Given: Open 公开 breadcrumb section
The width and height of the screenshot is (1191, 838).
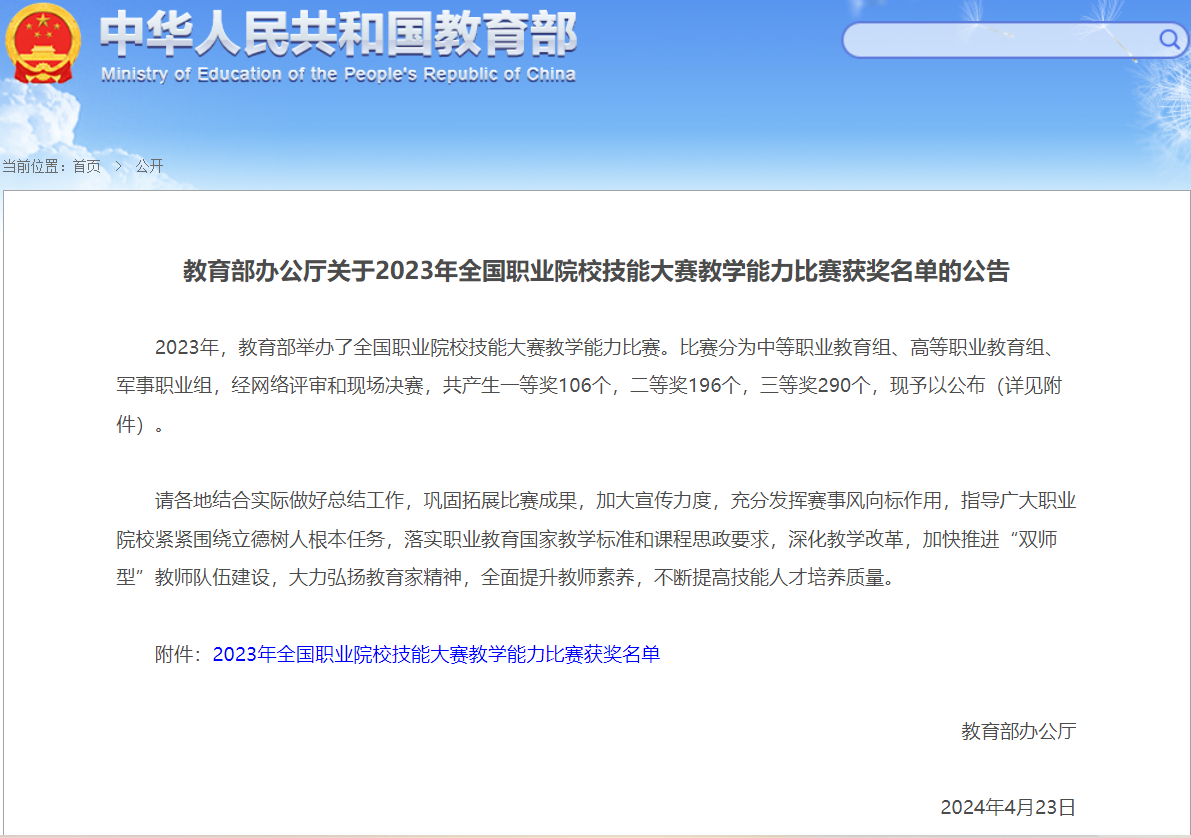Looking at the screenshot, I should pyautogui.click(x=149, y=166).
